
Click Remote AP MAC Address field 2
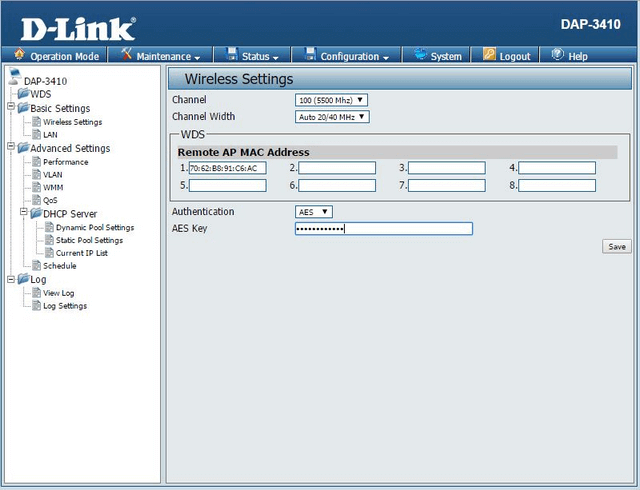[337, 168]
